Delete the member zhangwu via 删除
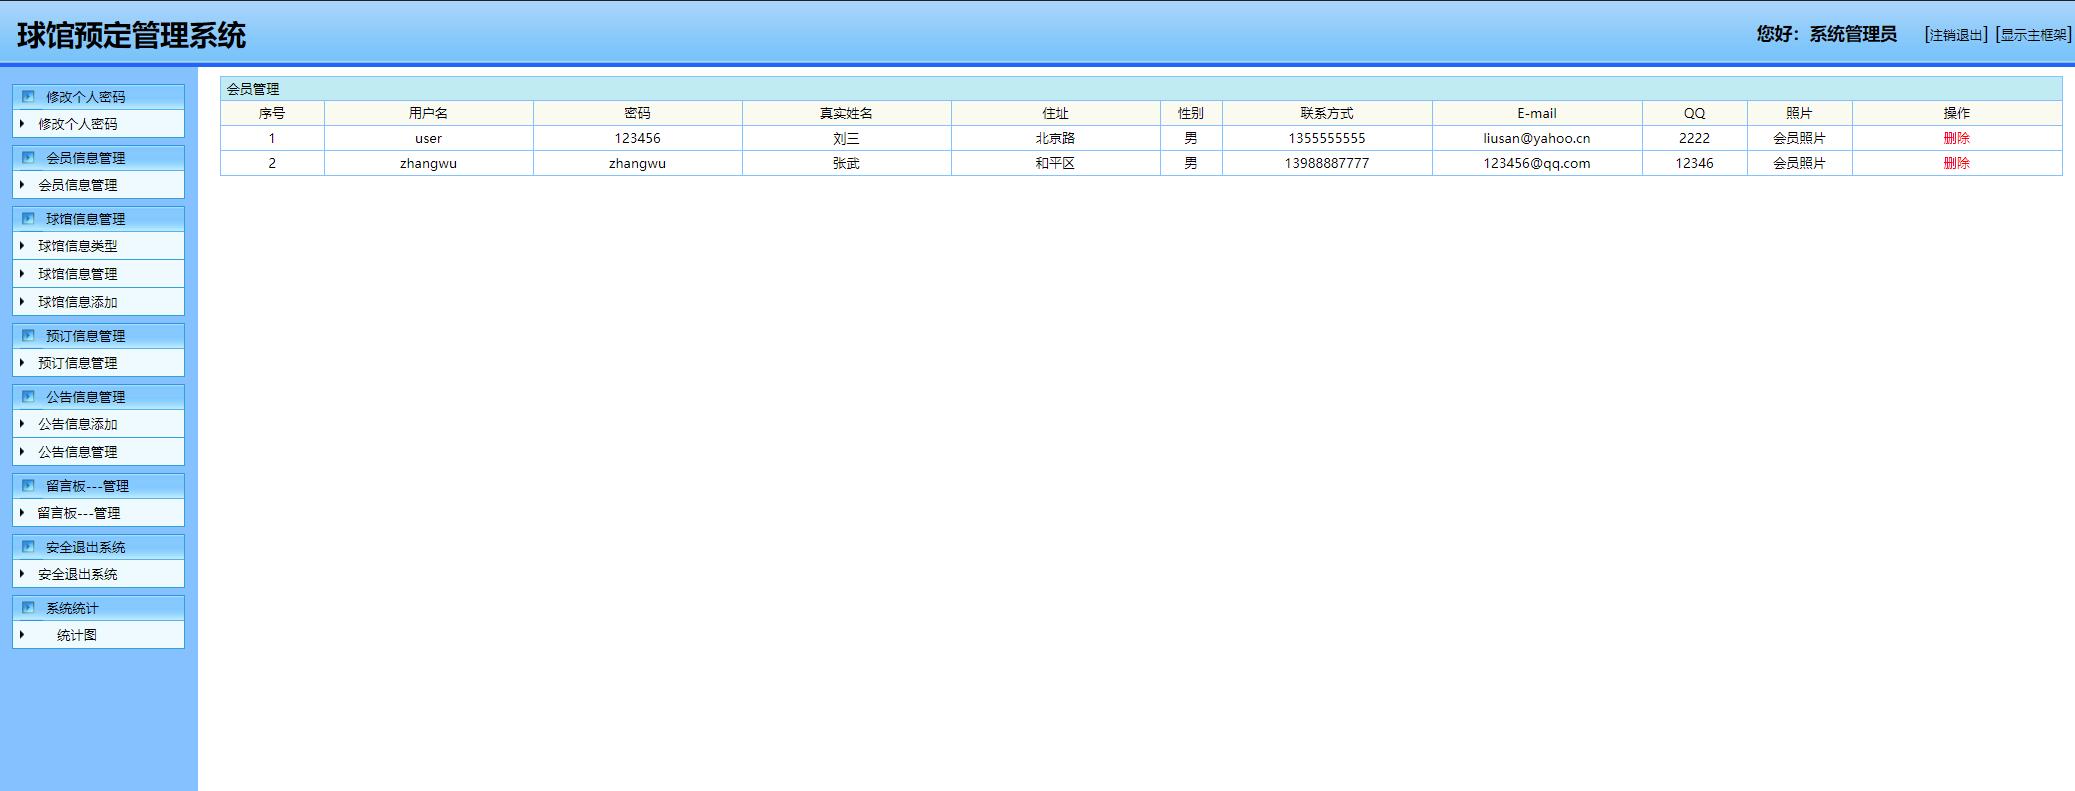The image size is (2075, 791). coord(1957,163)
